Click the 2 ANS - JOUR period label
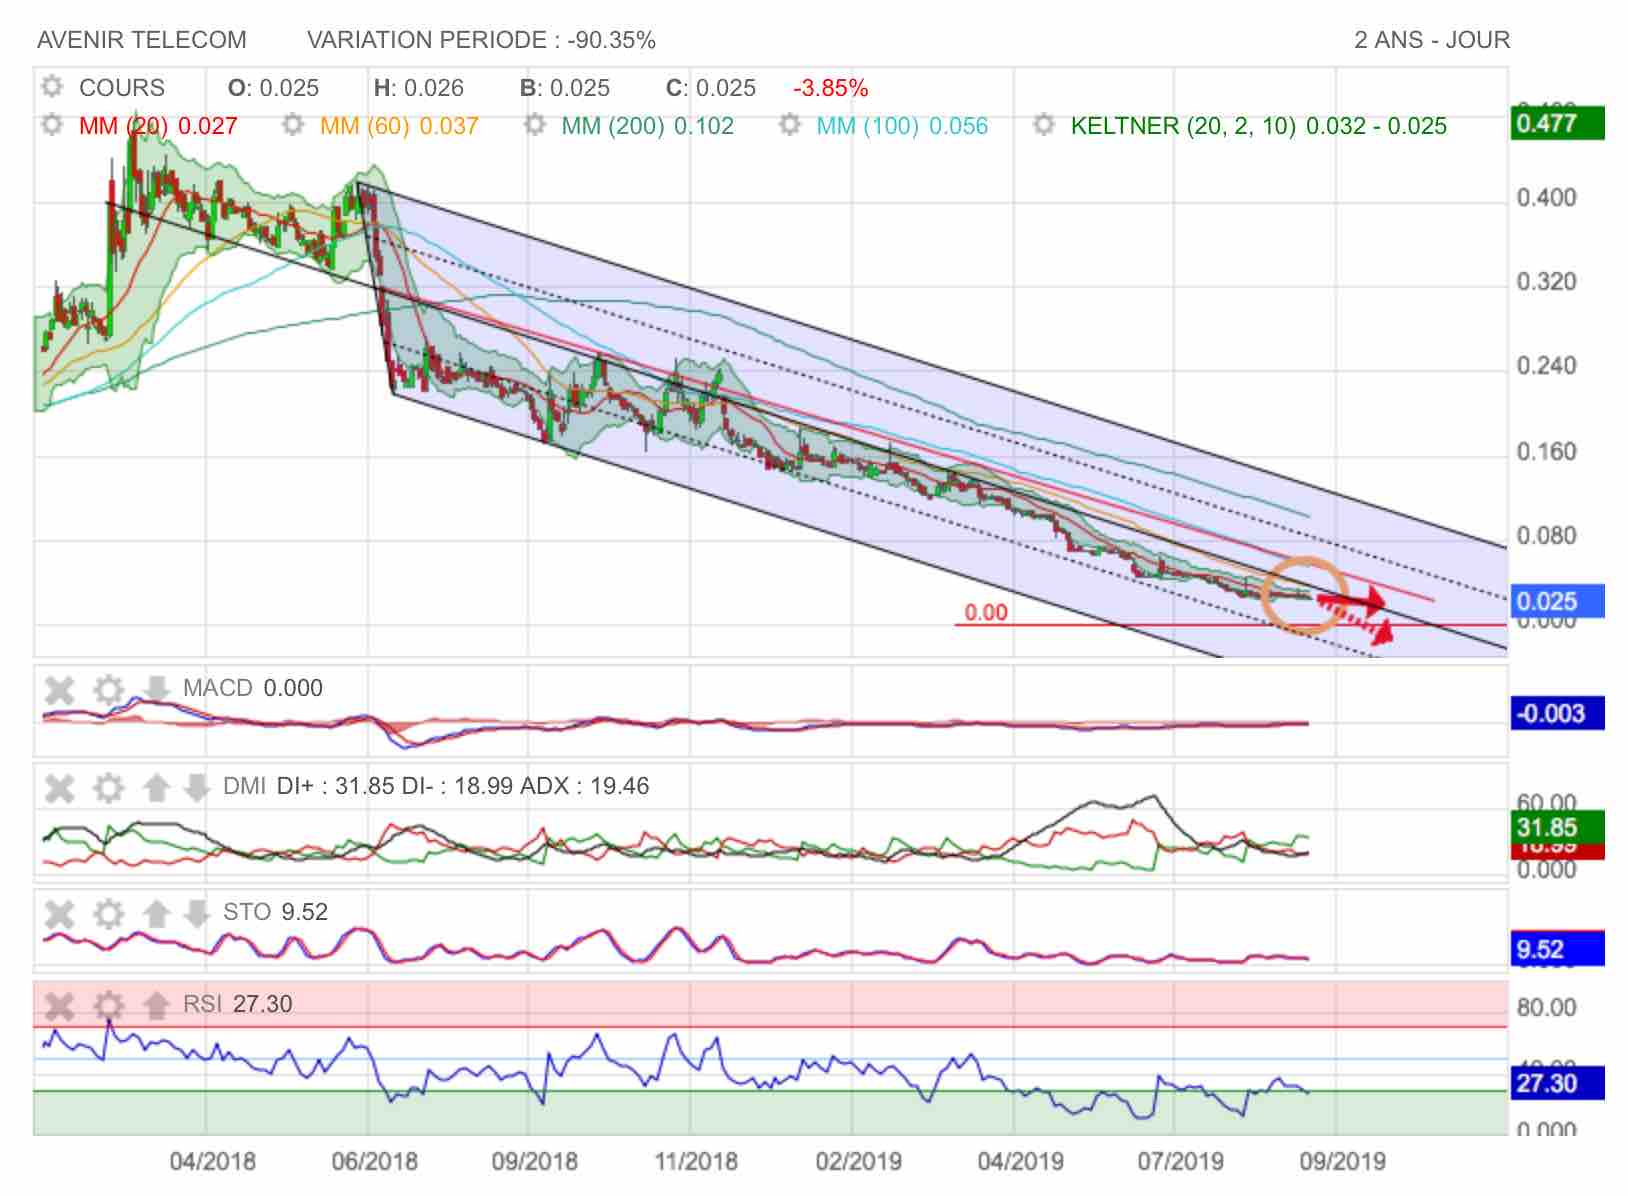 tap(1432, 40)
